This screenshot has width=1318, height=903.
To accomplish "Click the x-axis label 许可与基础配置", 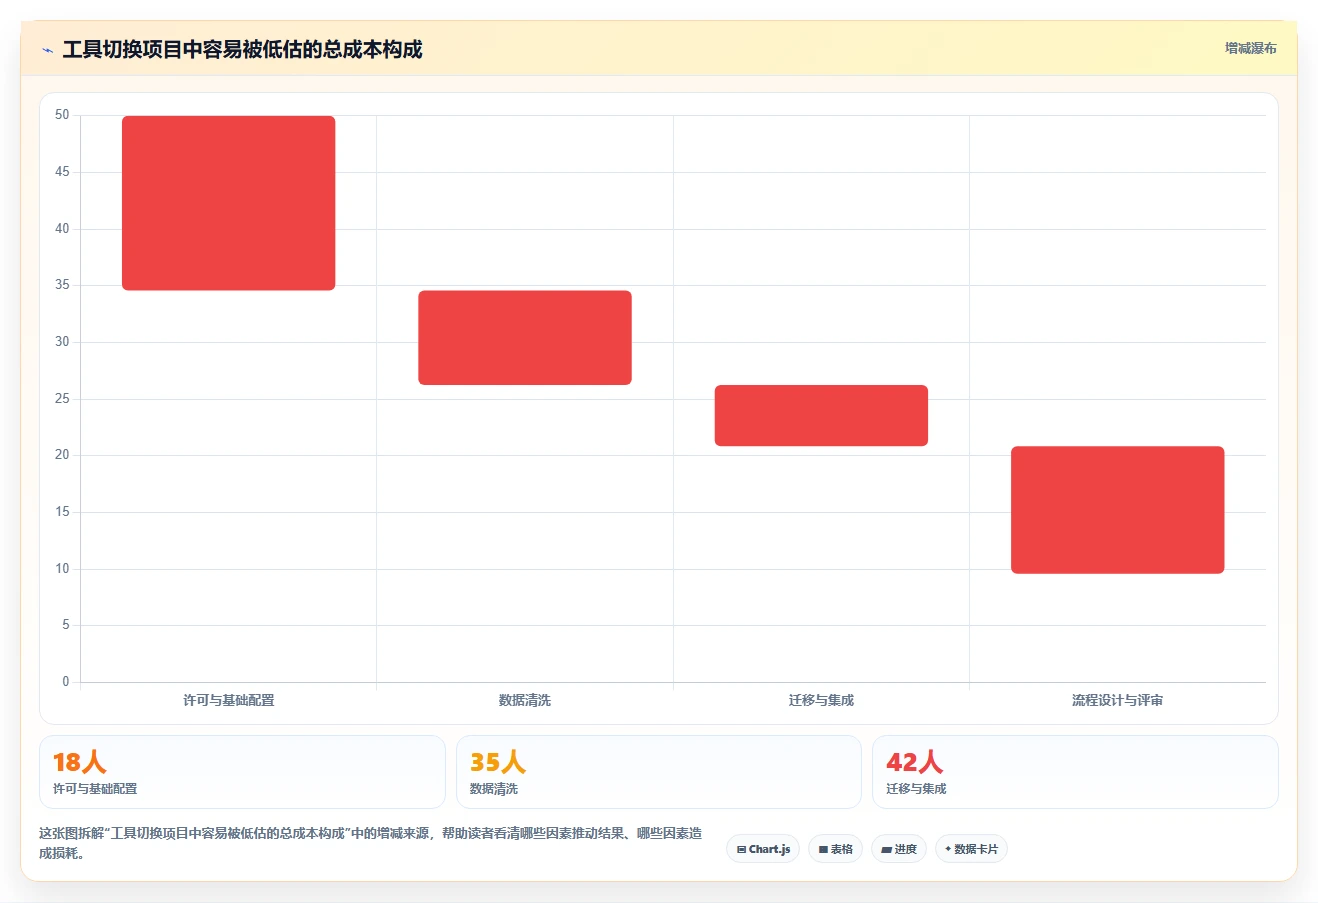I will 229,700.
